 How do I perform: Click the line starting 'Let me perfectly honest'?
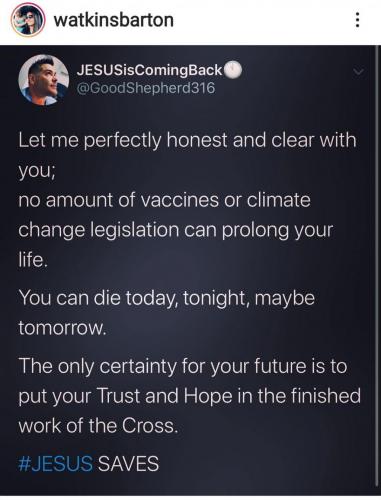[187, 140]
